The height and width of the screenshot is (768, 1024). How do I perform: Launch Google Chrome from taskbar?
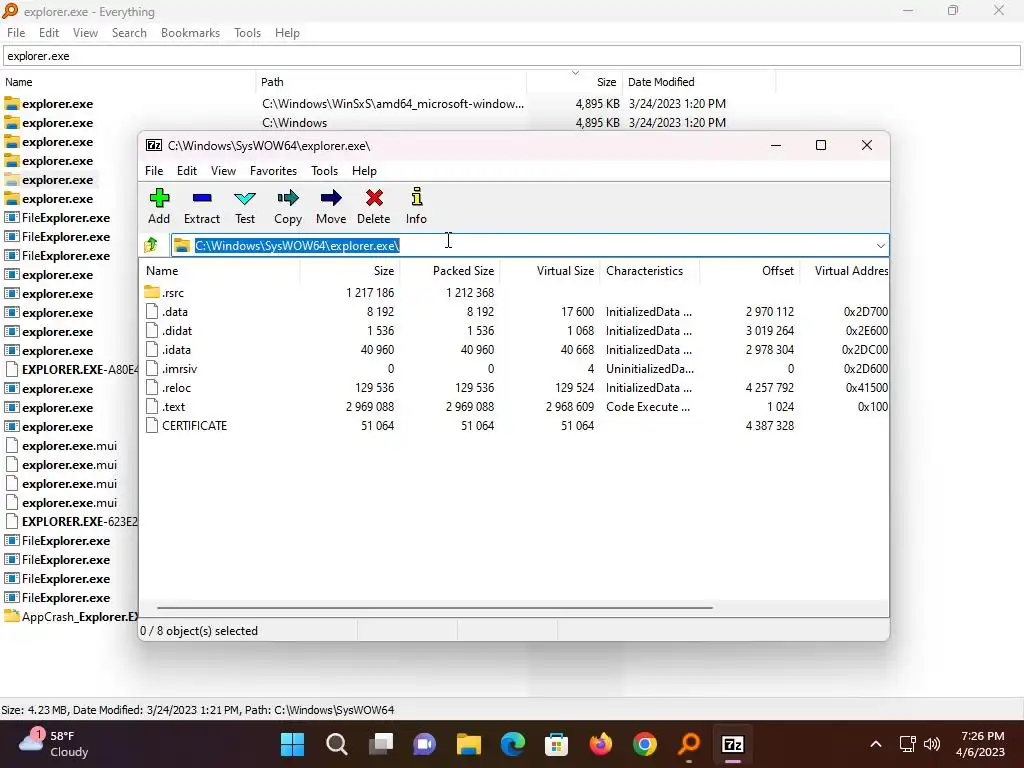tap(645, 744)
